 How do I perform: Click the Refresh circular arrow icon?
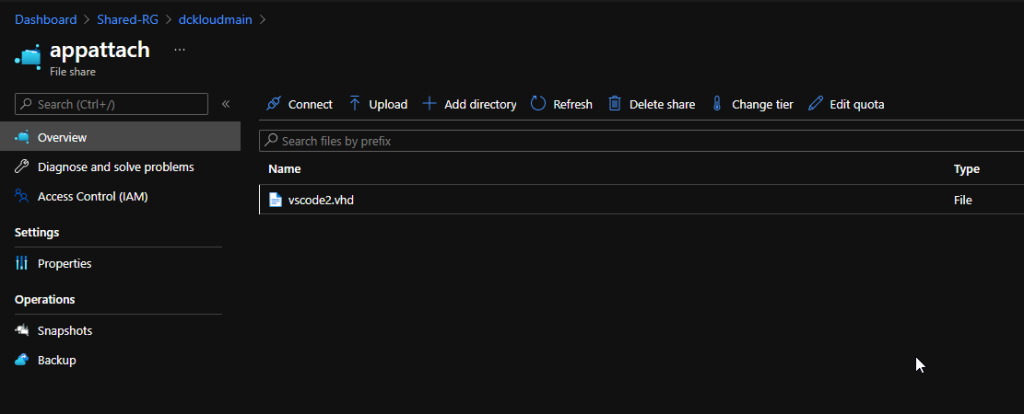[538, 104]
